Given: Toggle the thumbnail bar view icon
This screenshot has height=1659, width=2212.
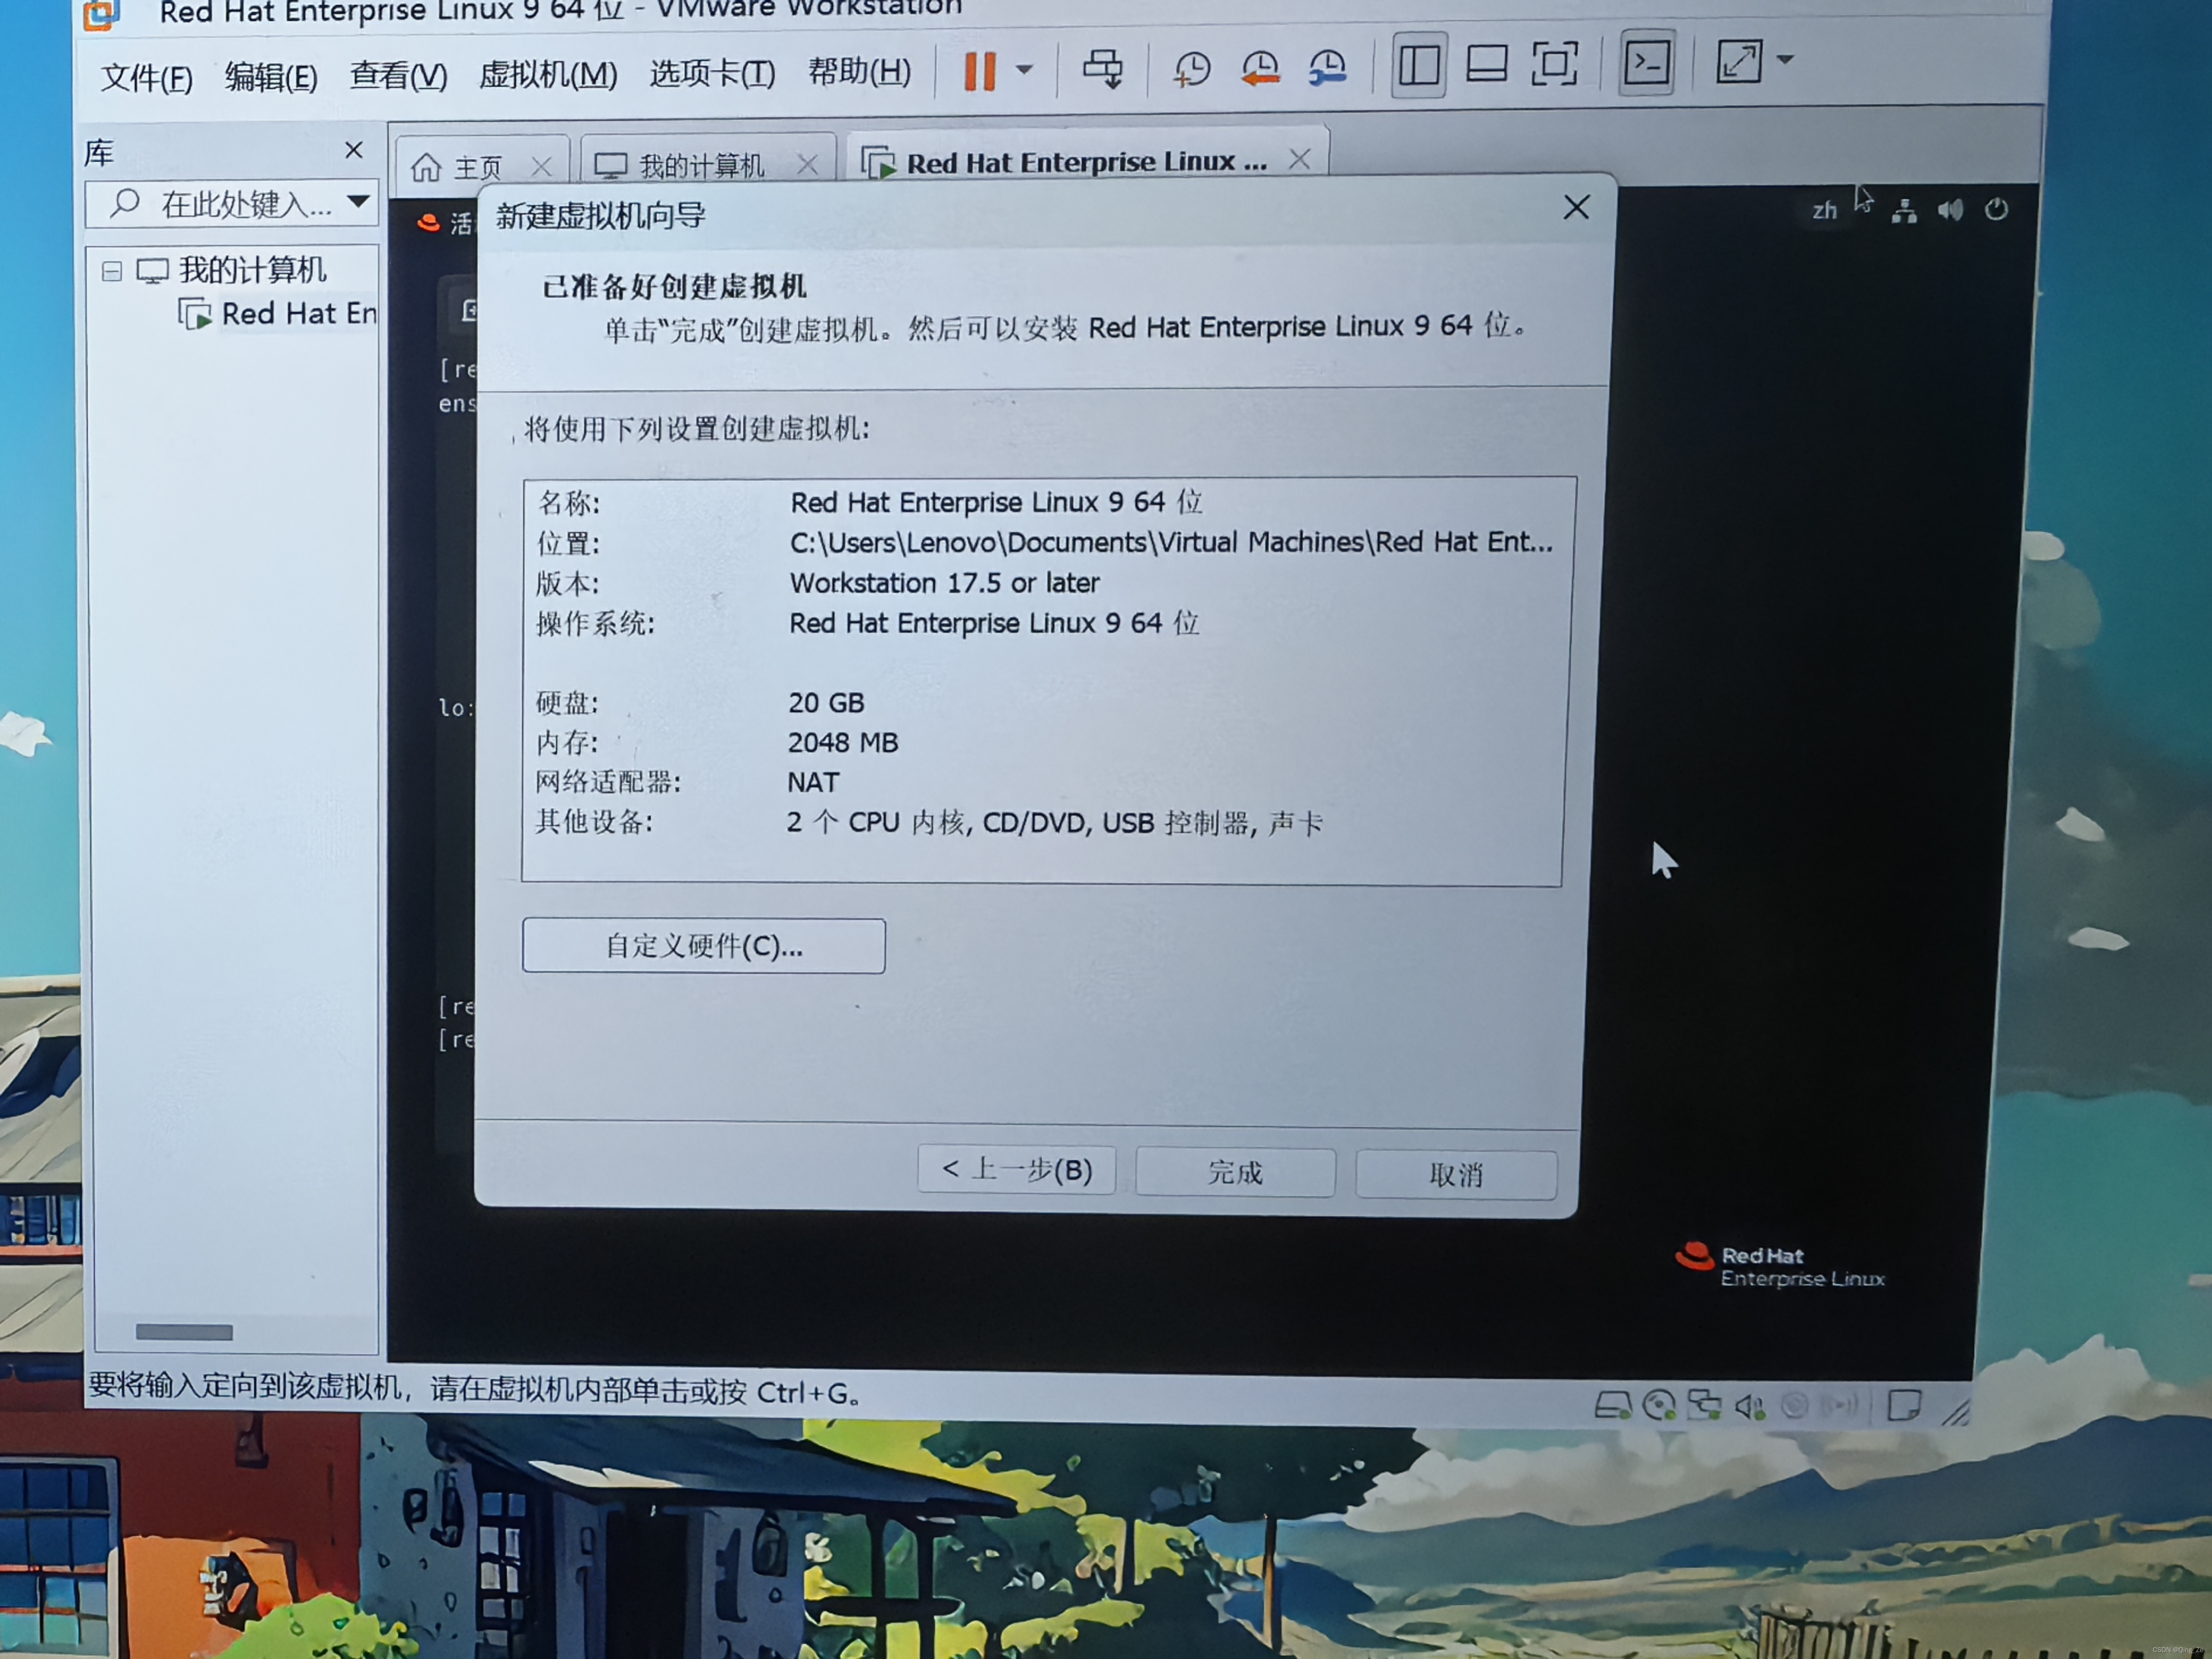Looking at the screenshot, I should click(x=1486, y=64).
